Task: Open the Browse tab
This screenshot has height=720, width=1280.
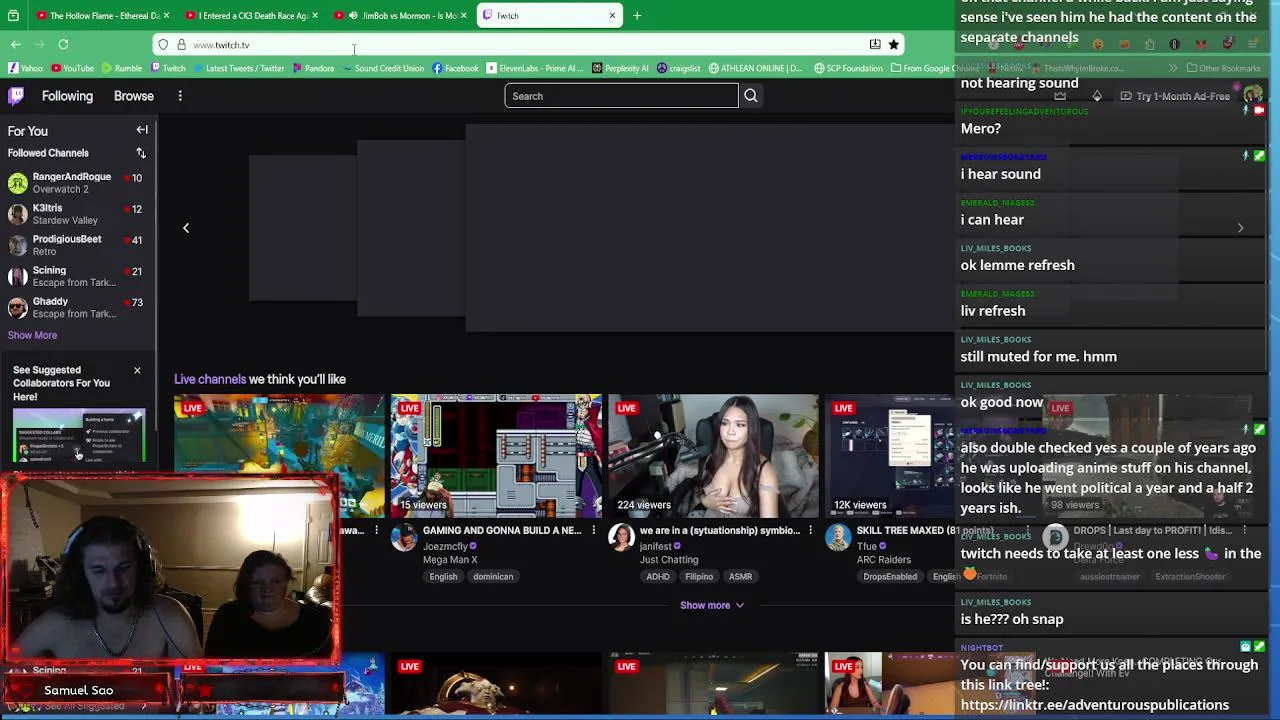Action: coord(133,96)
